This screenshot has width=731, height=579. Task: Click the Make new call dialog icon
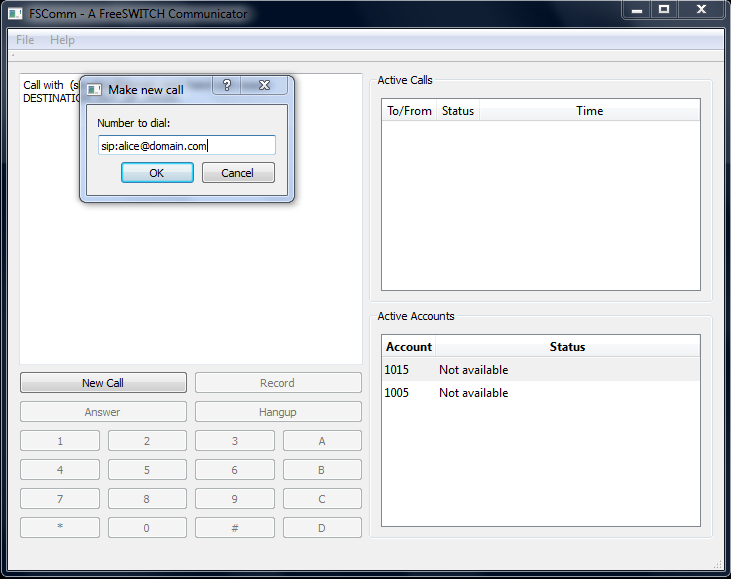point(95,89)
